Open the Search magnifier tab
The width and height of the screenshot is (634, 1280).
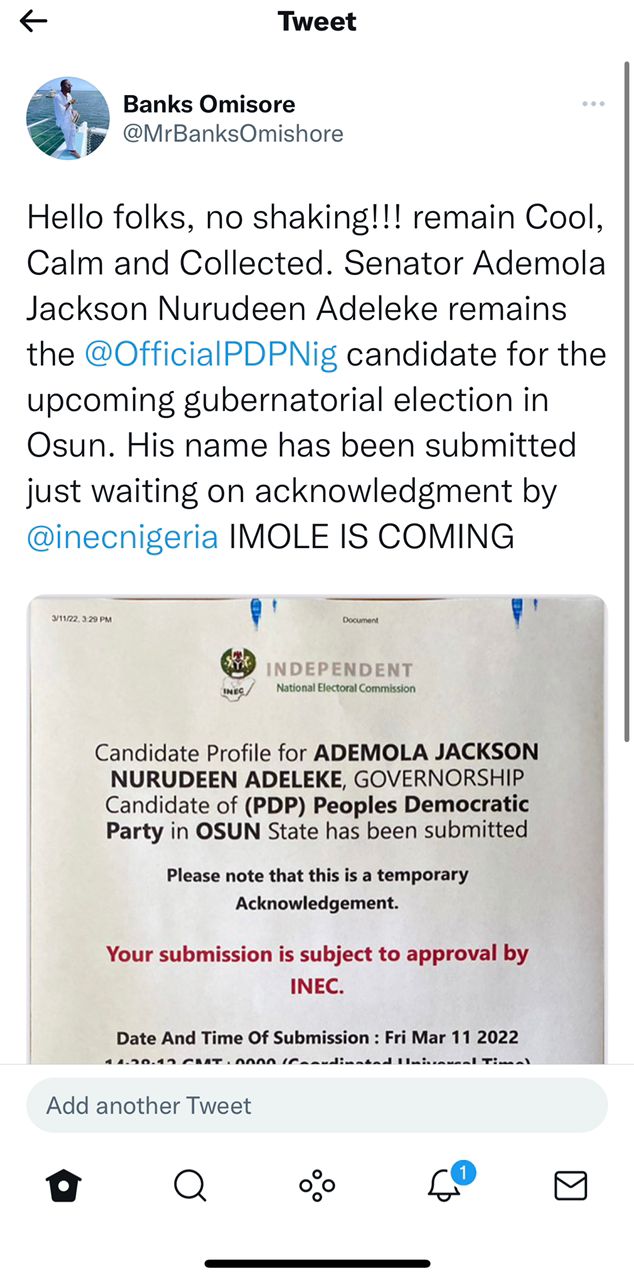pos(190,1186)
